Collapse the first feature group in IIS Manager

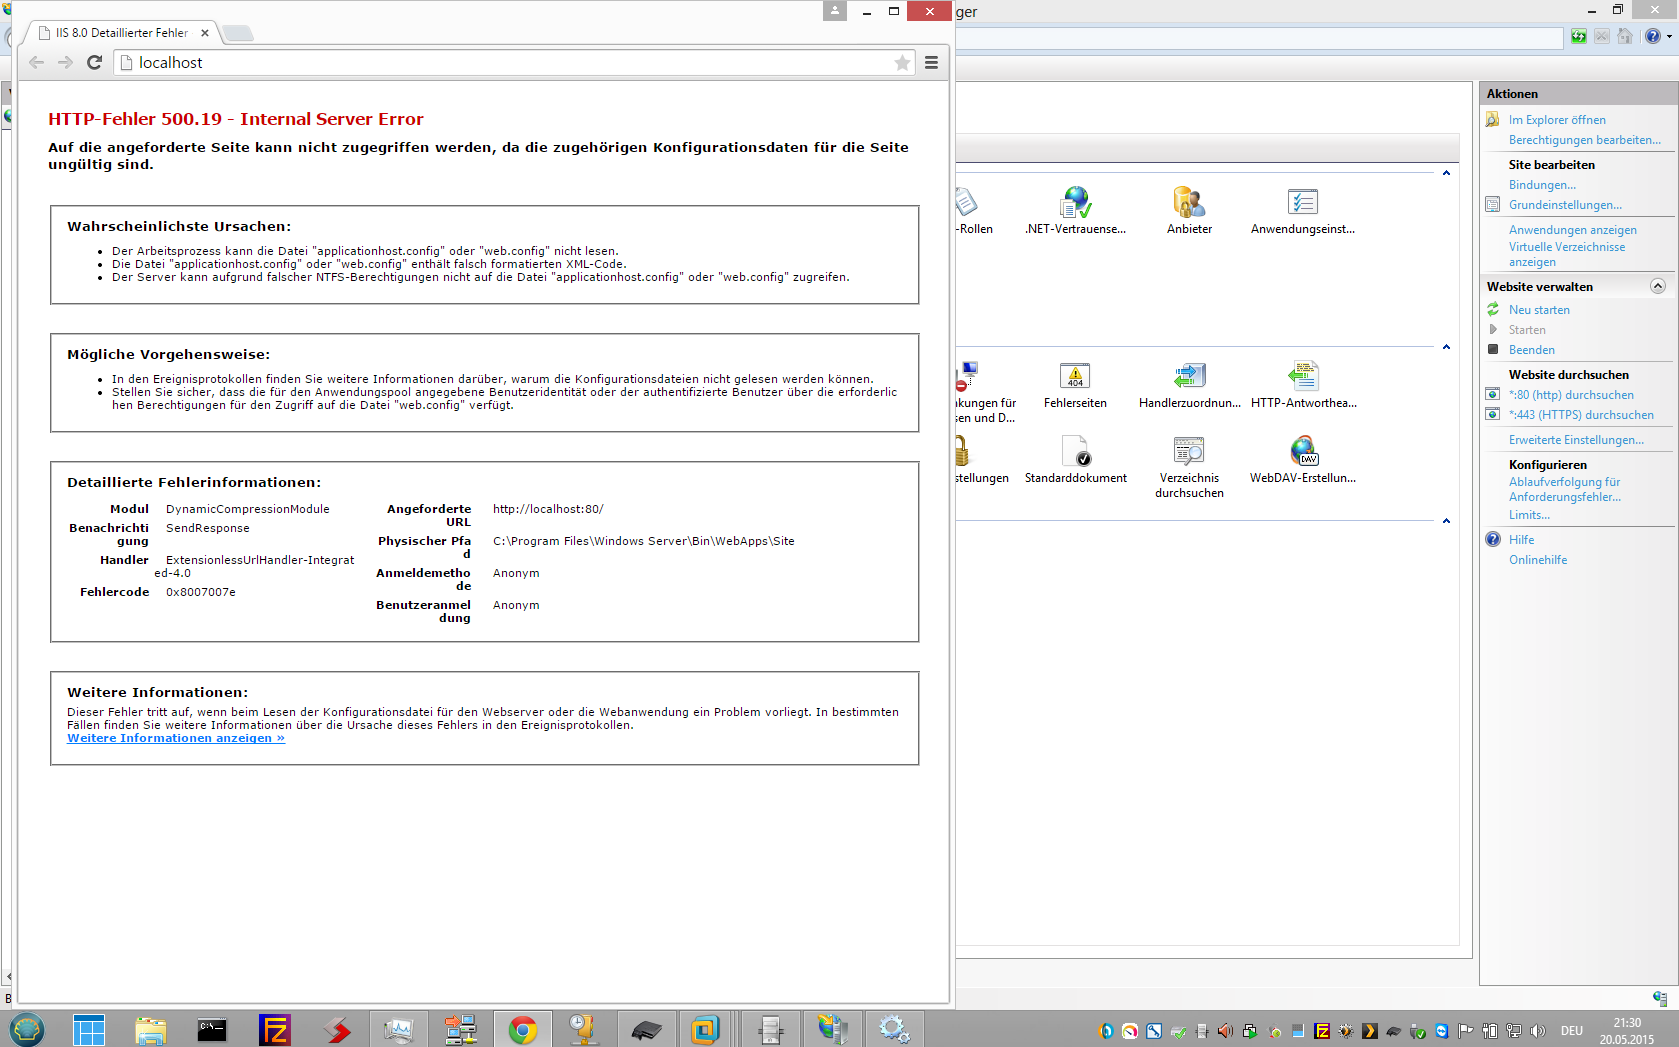pyautogui.click(x=1446, y=173)
